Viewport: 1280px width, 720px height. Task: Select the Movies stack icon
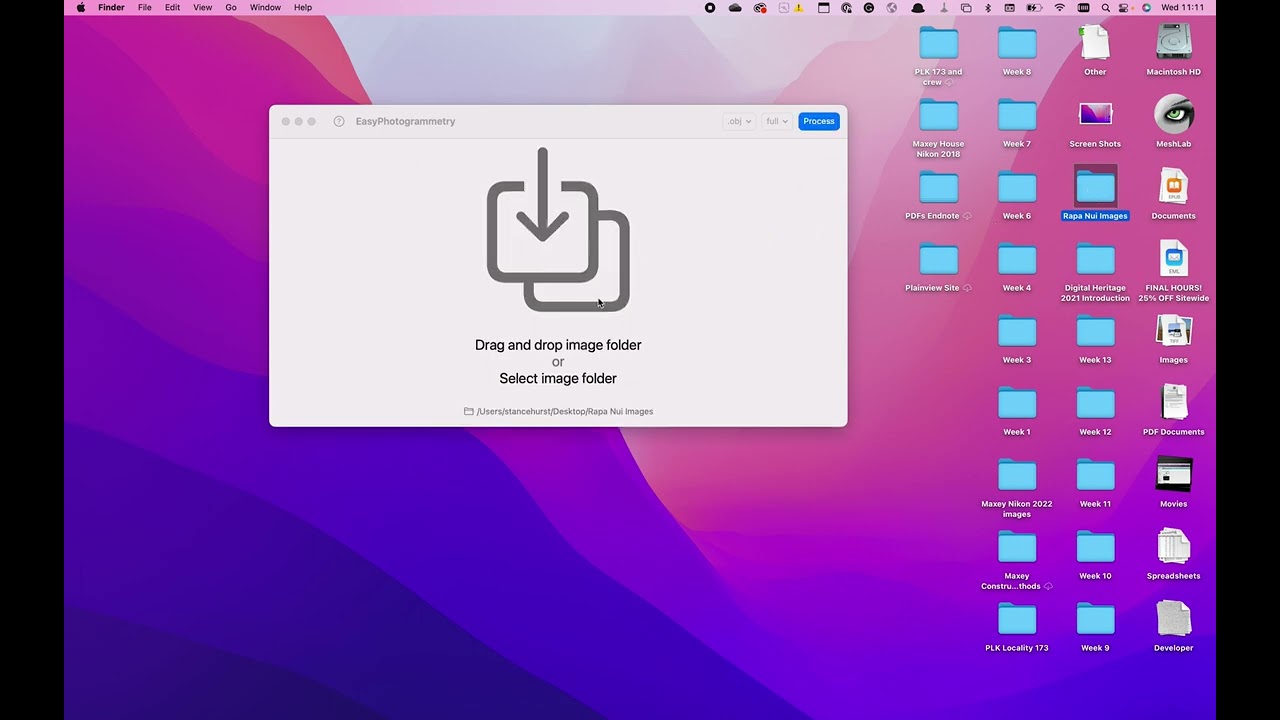1174,474
